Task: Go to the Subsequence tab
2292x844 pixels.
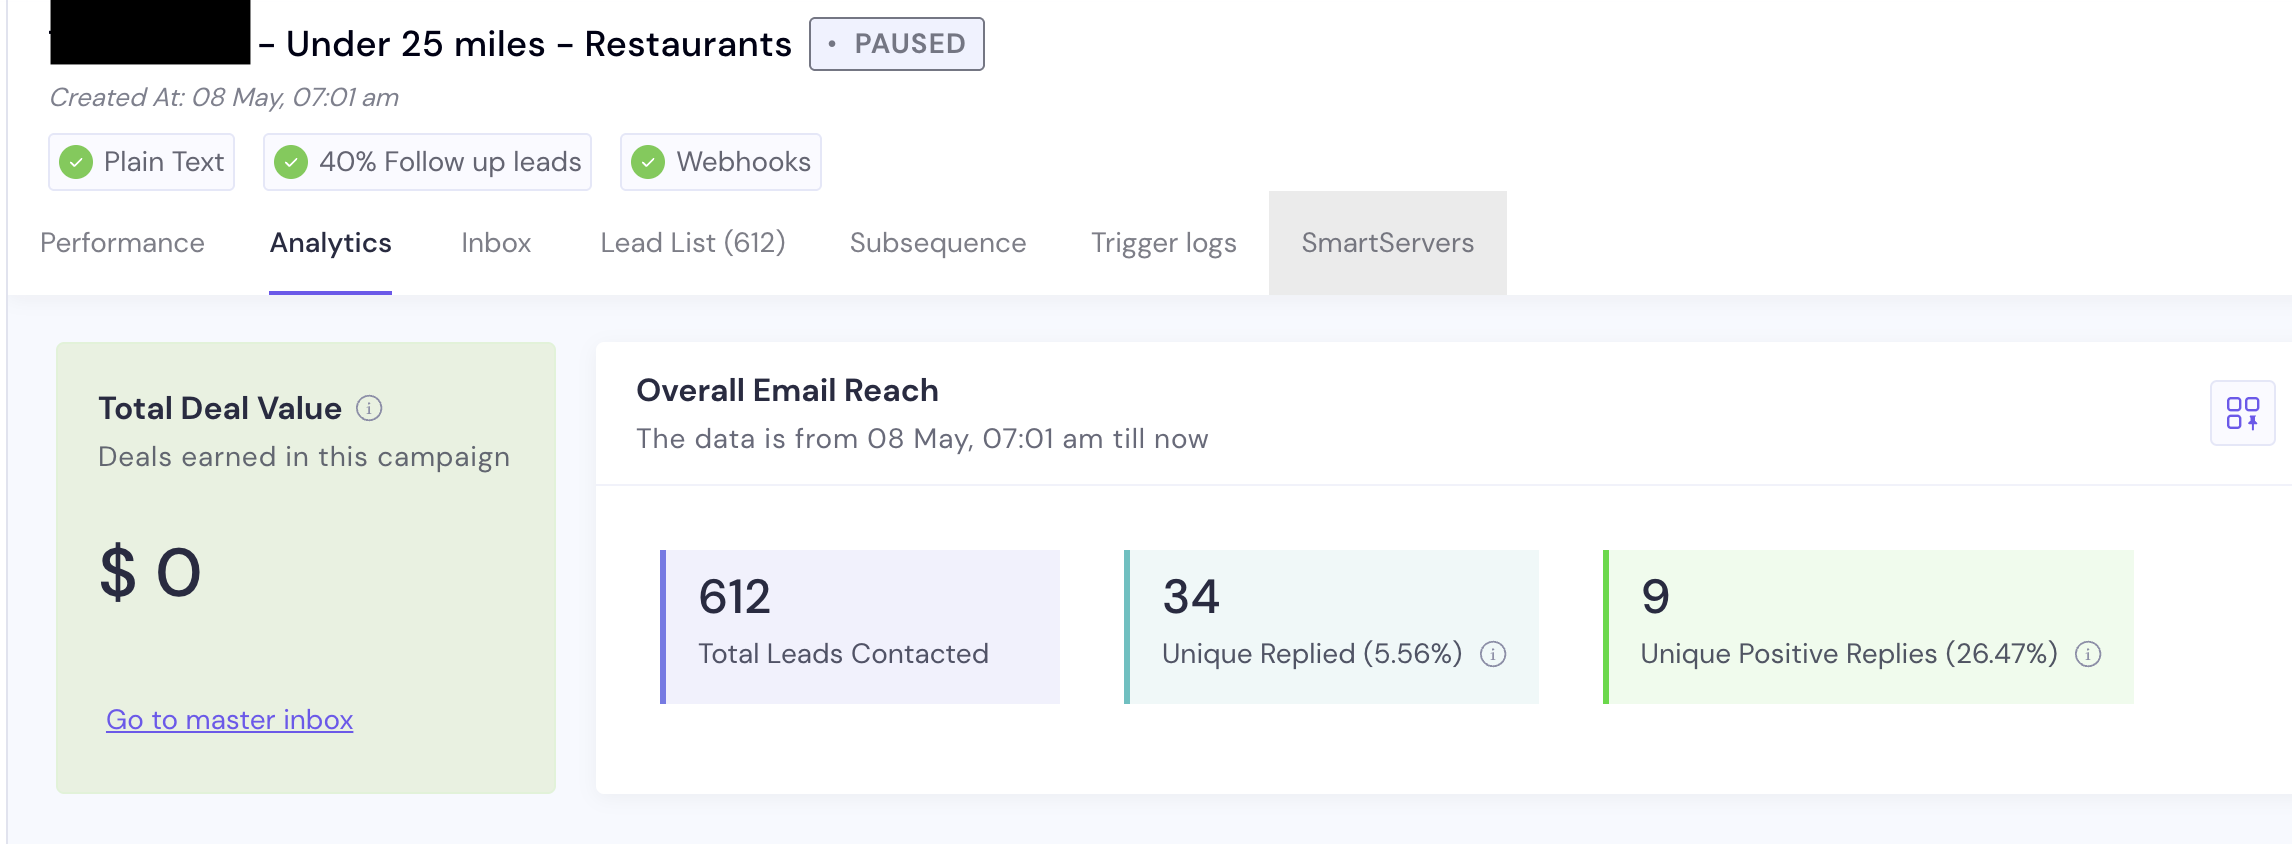Action: click(937, 243)
